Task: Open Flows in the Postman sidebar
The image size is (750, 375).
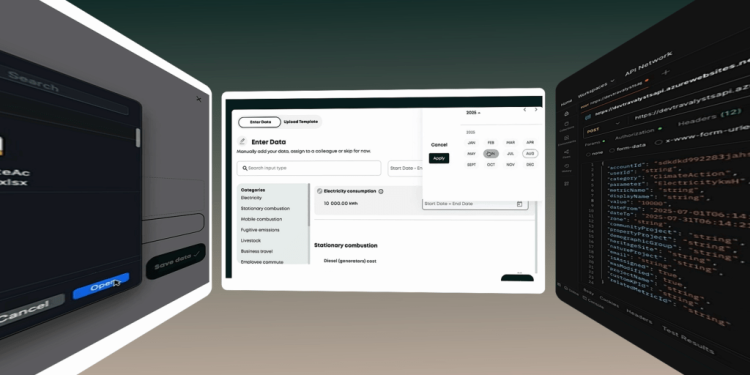Action: [x=567, y=154]
